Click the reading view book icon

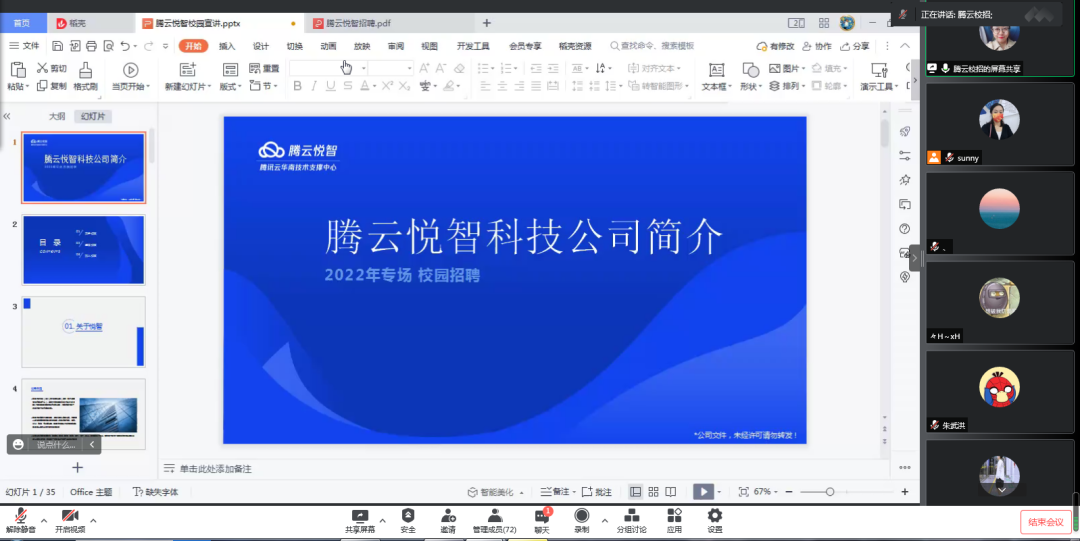pyautogui.click(x=670, y=491)
